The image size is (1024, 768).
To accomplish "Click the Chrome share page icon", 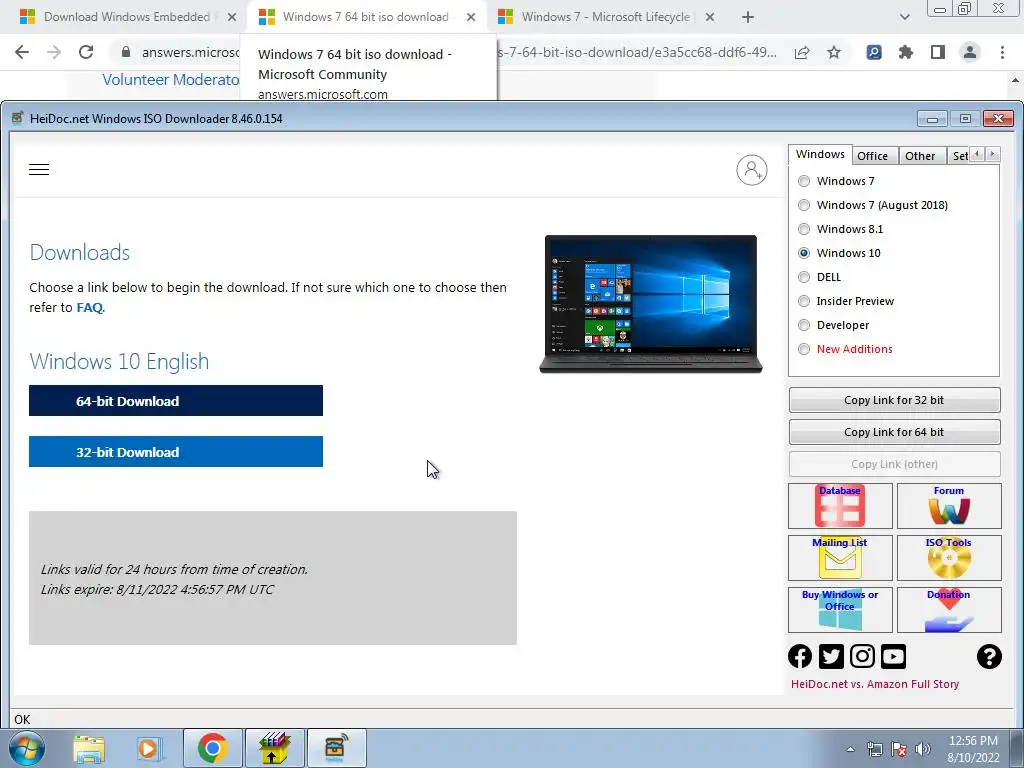I will [x=802, y=52].
